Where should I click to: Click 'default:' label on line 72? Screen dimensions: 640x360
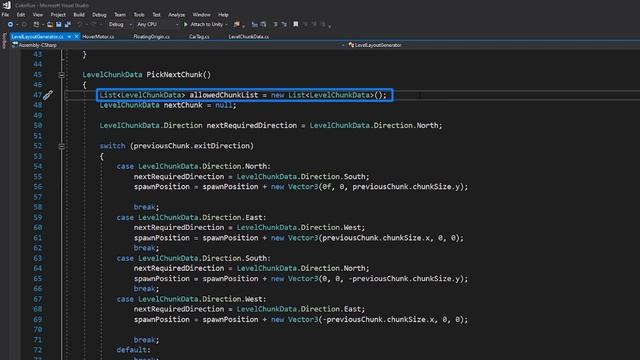pyautogui.click(x=133, y=350)
